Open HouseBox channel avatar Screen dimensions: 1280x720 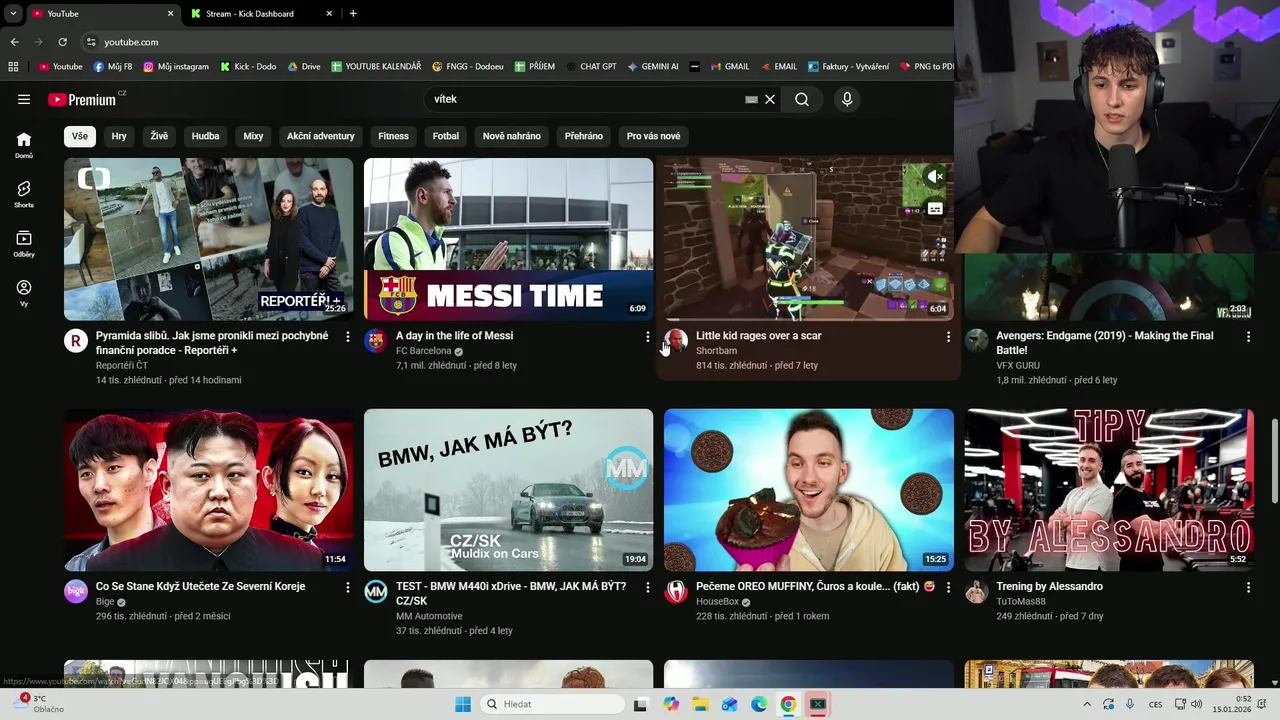point(676,591)
